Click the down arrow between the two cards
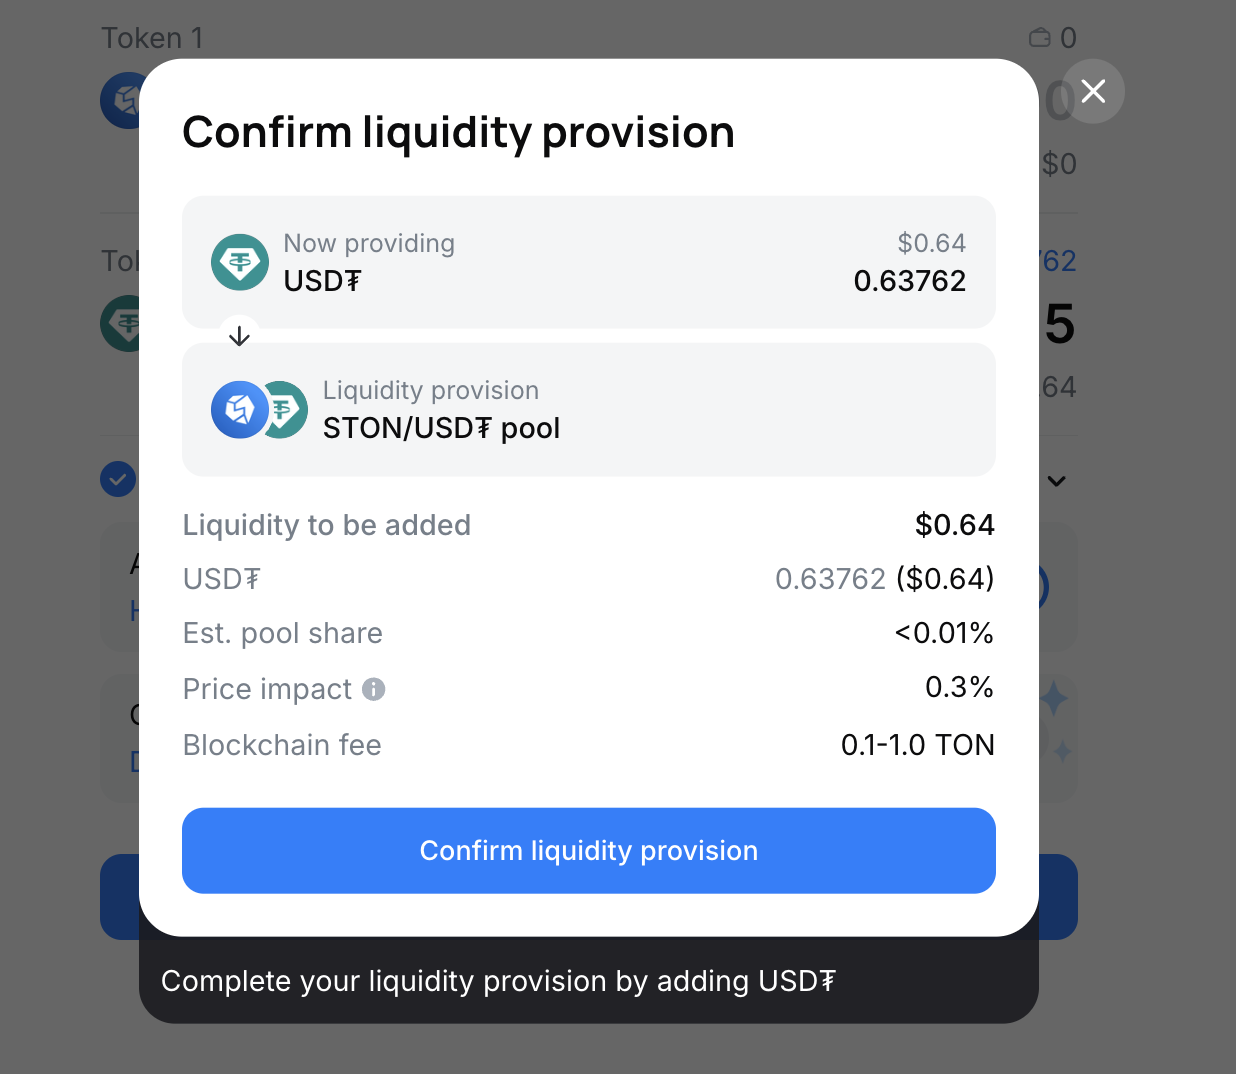 (239, 336)
